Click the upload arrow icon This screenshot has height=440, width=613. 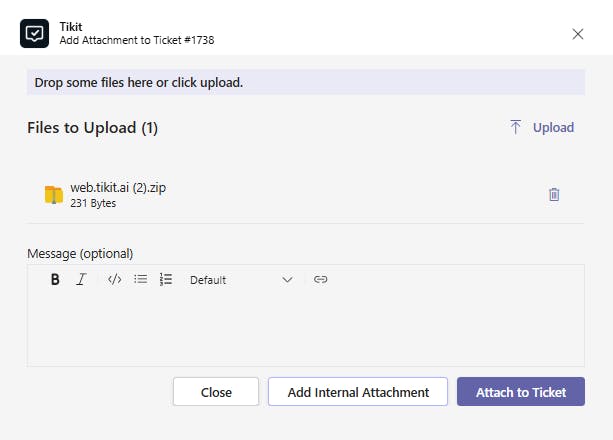[516, 127]
